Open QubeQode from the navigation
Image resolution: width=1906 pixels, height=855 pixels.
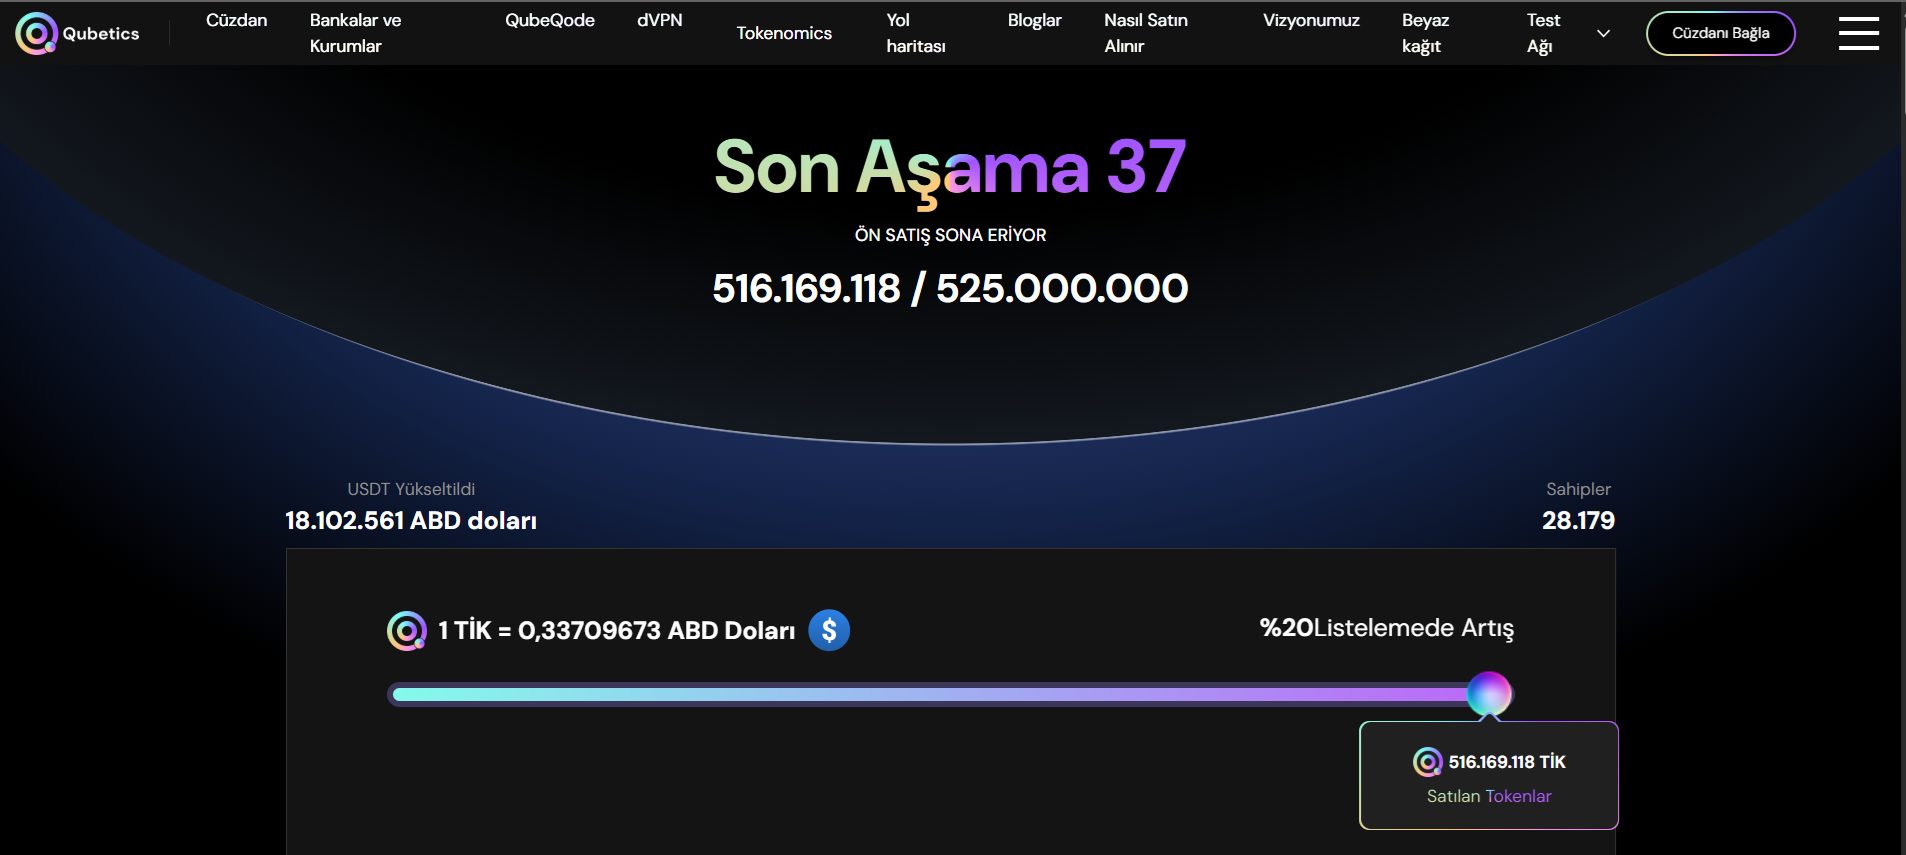click(x=550, y=20)
